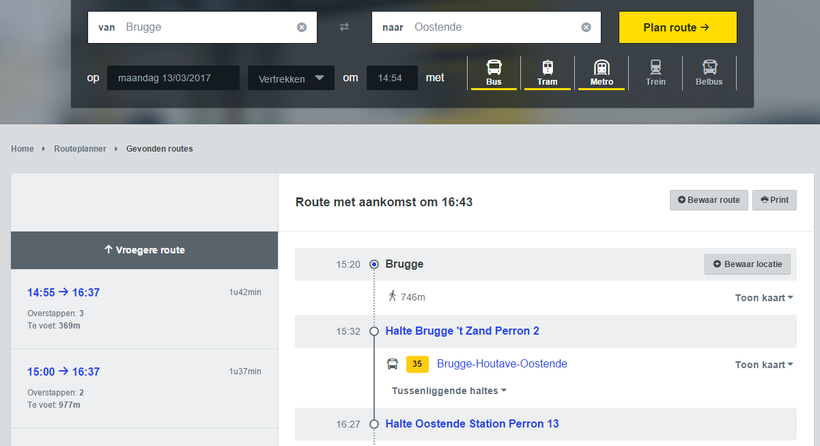The image size is (820, 446).
Task: Toggle the Tram transport option
Action: (x=547, y=72)
